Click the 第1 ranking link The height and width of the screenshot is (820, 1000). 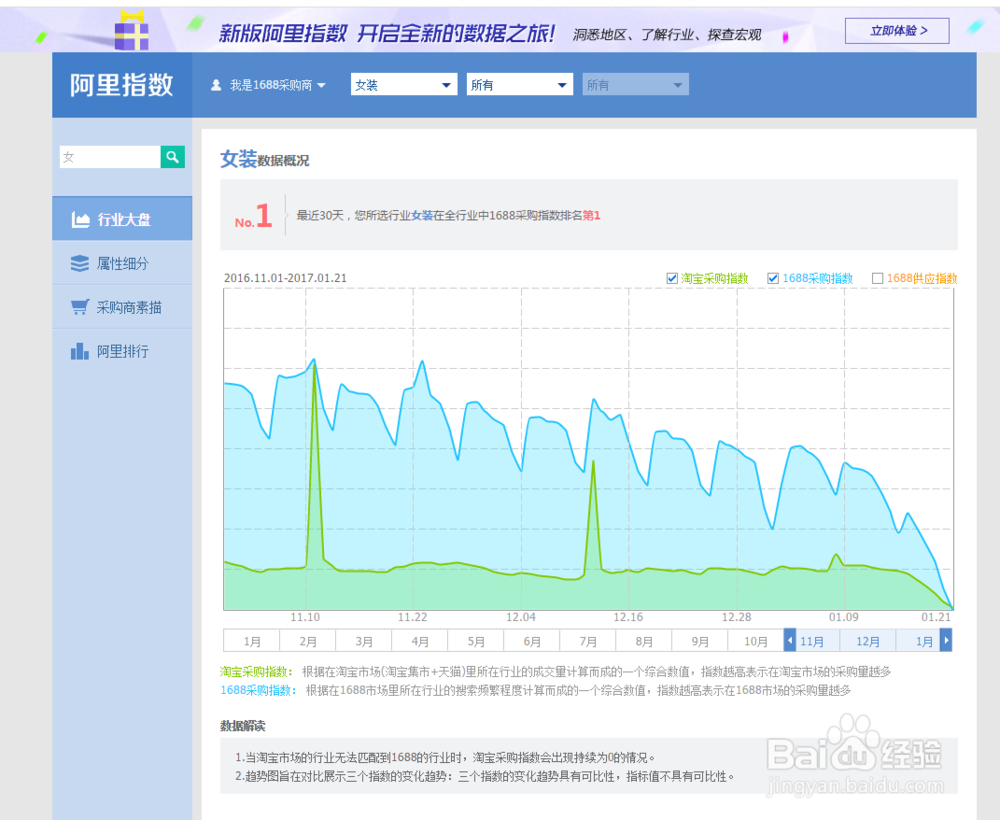[x=591, y=216]
